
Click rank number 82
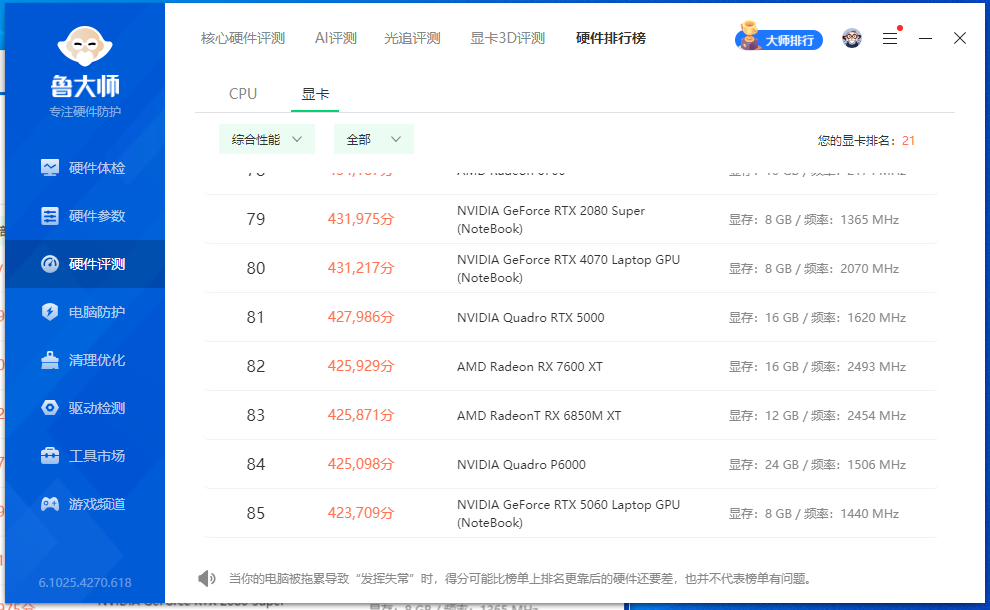(256, 366)
